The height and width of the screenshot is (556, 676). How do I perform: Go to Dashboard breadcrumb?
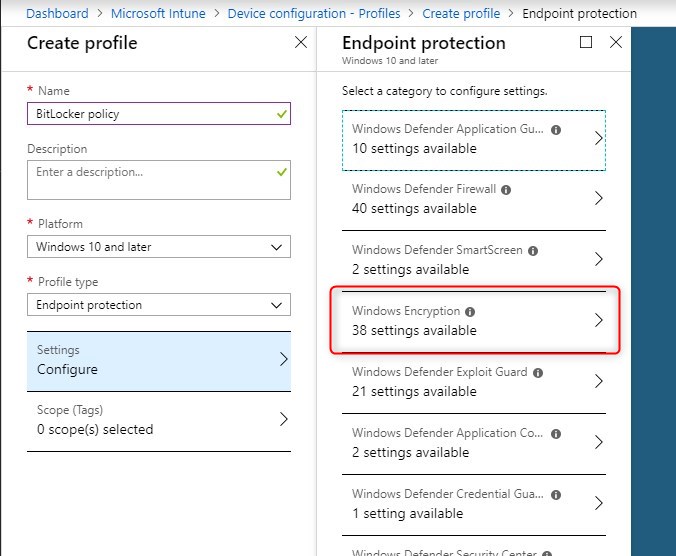coord(57,13)
